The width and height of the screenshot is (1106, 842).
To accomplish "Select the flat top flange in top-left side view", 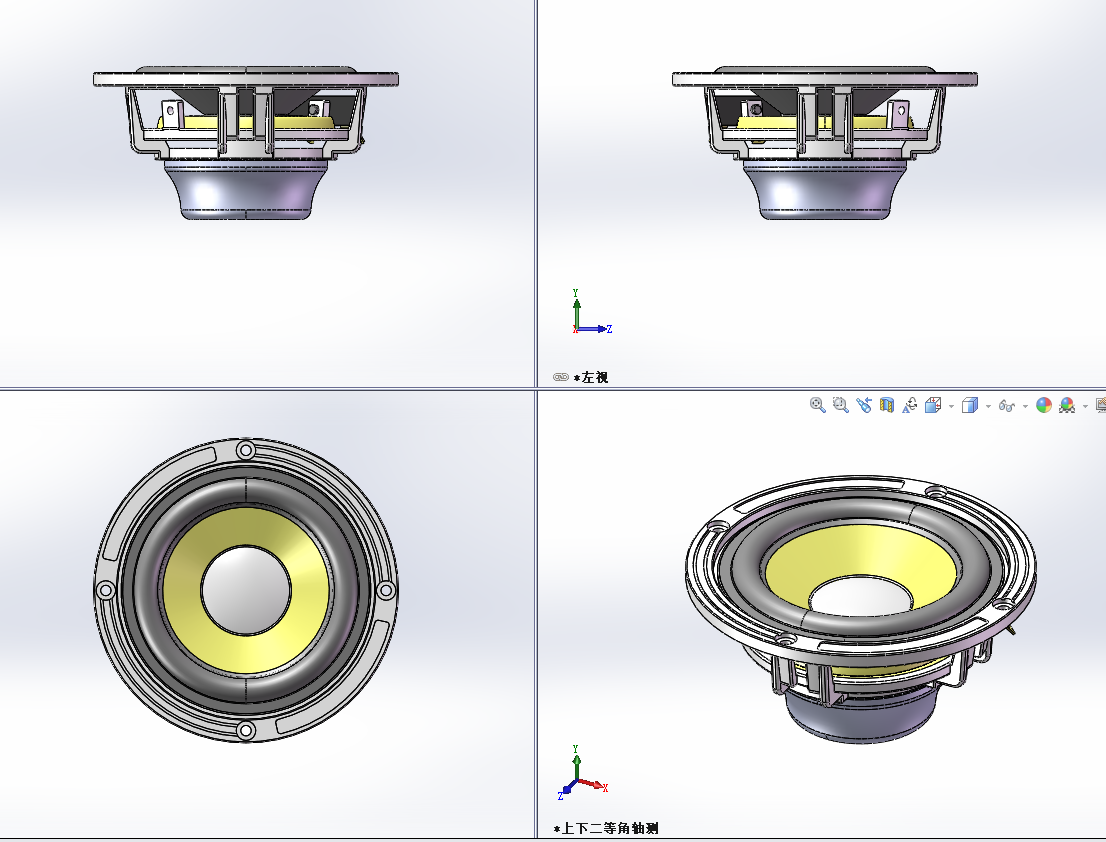I will 245,79.
